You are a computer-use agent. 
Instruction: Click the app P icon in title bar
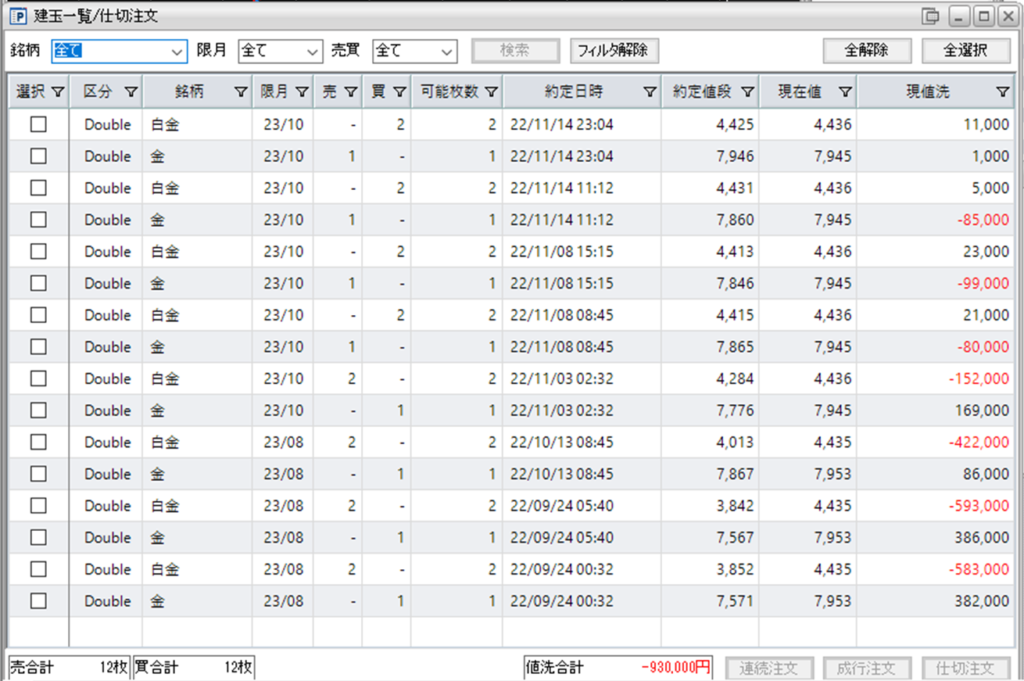18,16
